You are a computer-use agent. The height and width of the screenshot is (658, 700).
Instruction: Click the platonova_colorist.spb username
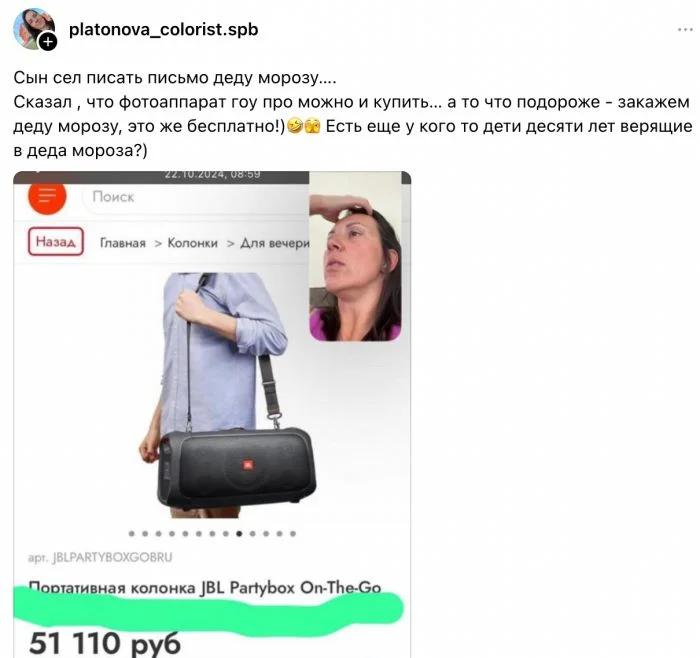[163, 29]
